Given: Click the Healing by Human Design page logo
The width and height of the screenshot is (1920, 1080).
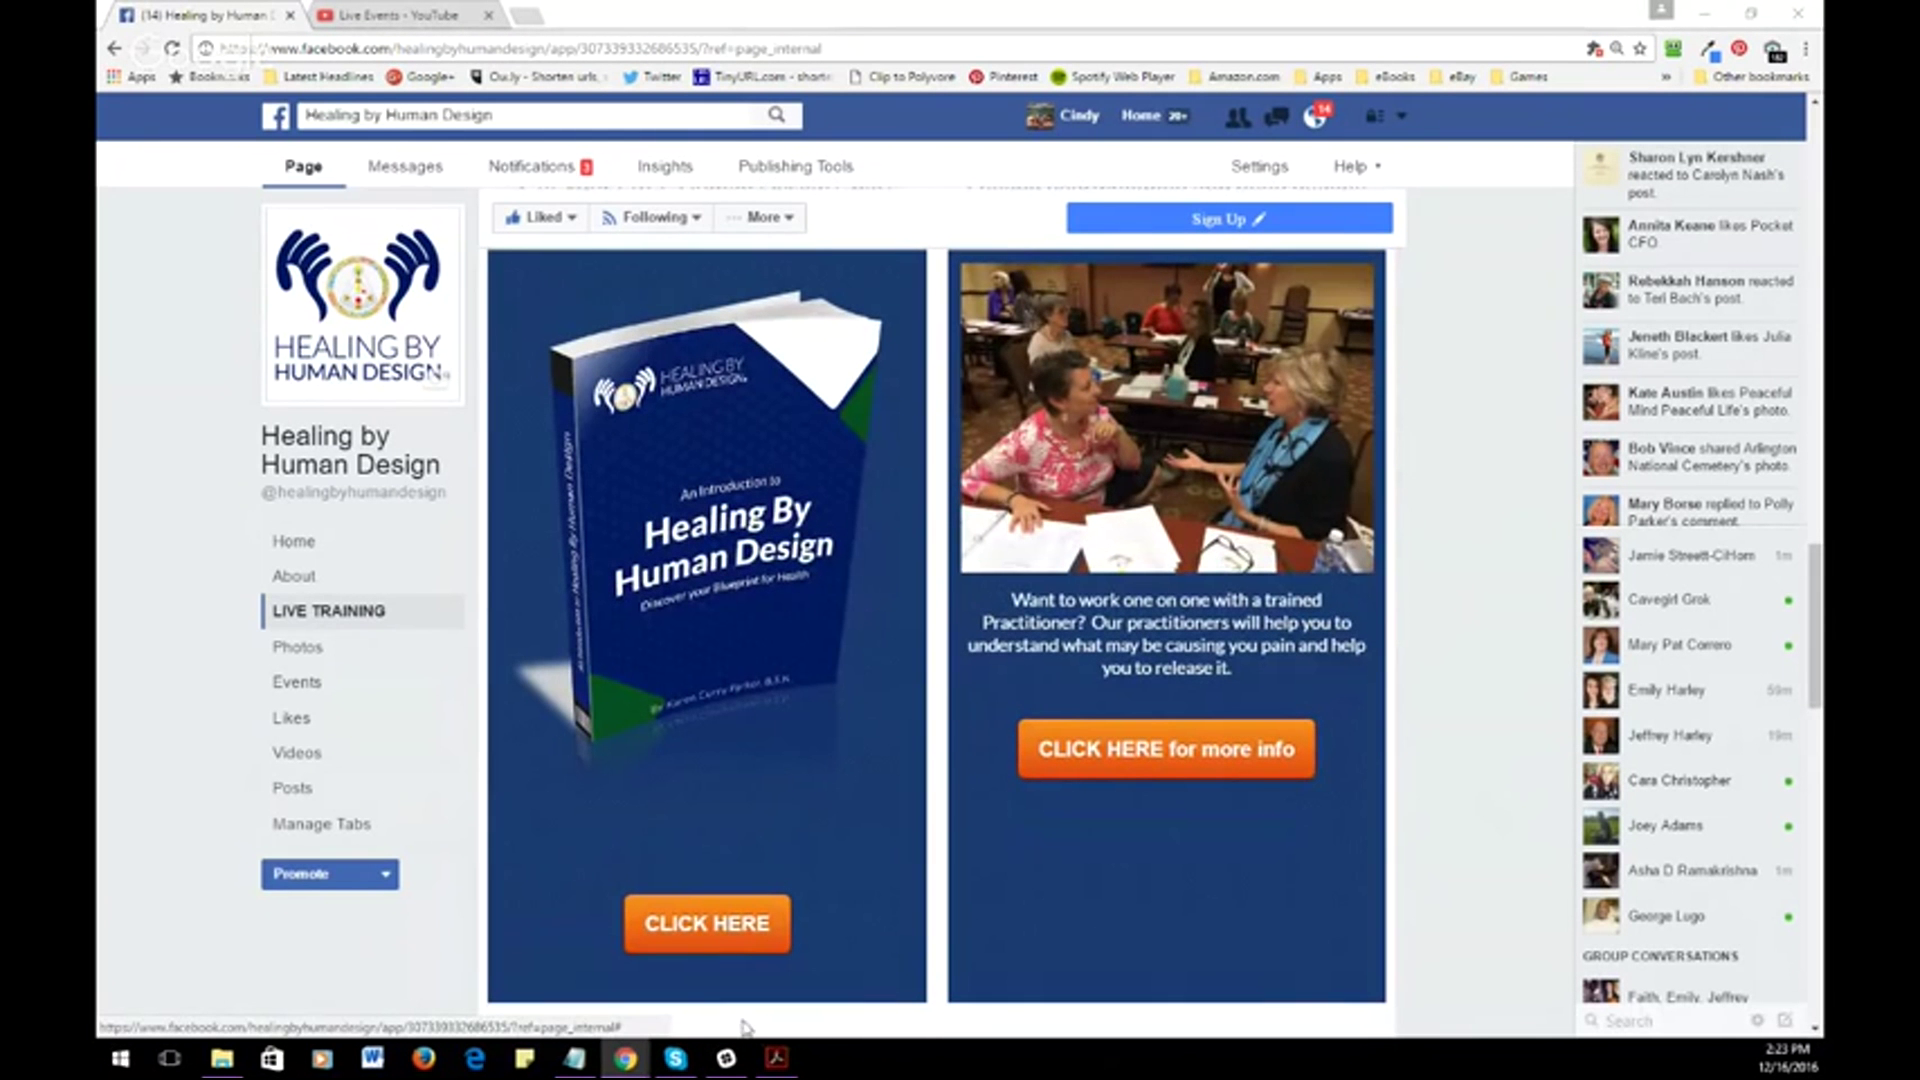Looking at the screenshot, I should (362, 304).
